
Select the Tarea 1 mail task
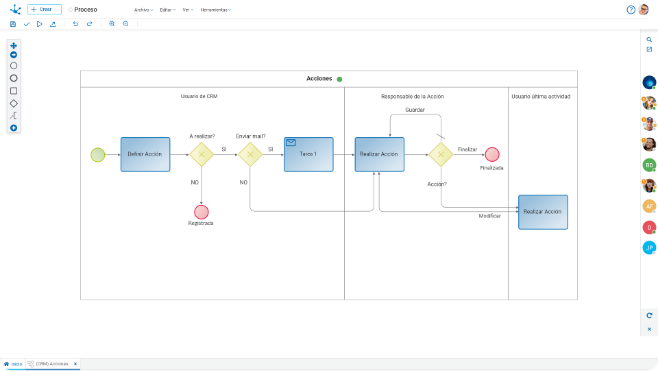click(309, 154)
